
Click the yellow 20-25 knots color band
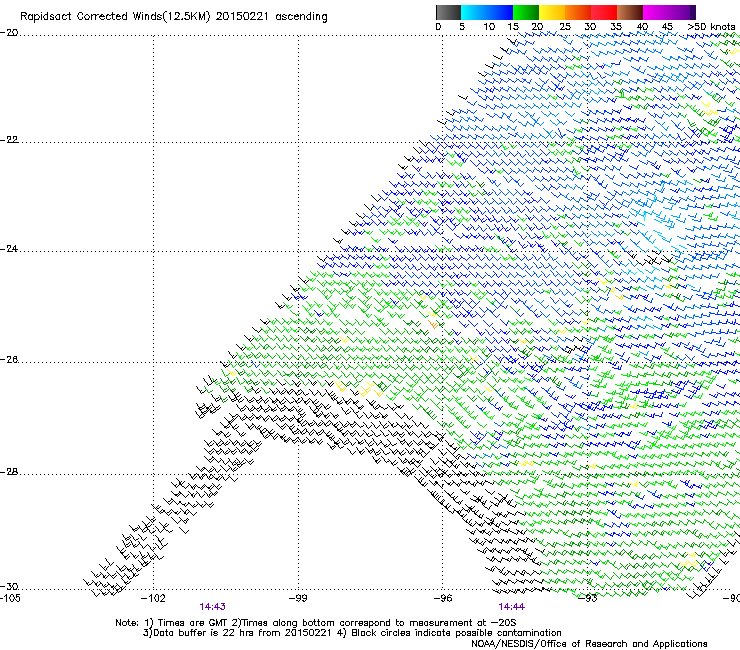[x=552, y=12]
